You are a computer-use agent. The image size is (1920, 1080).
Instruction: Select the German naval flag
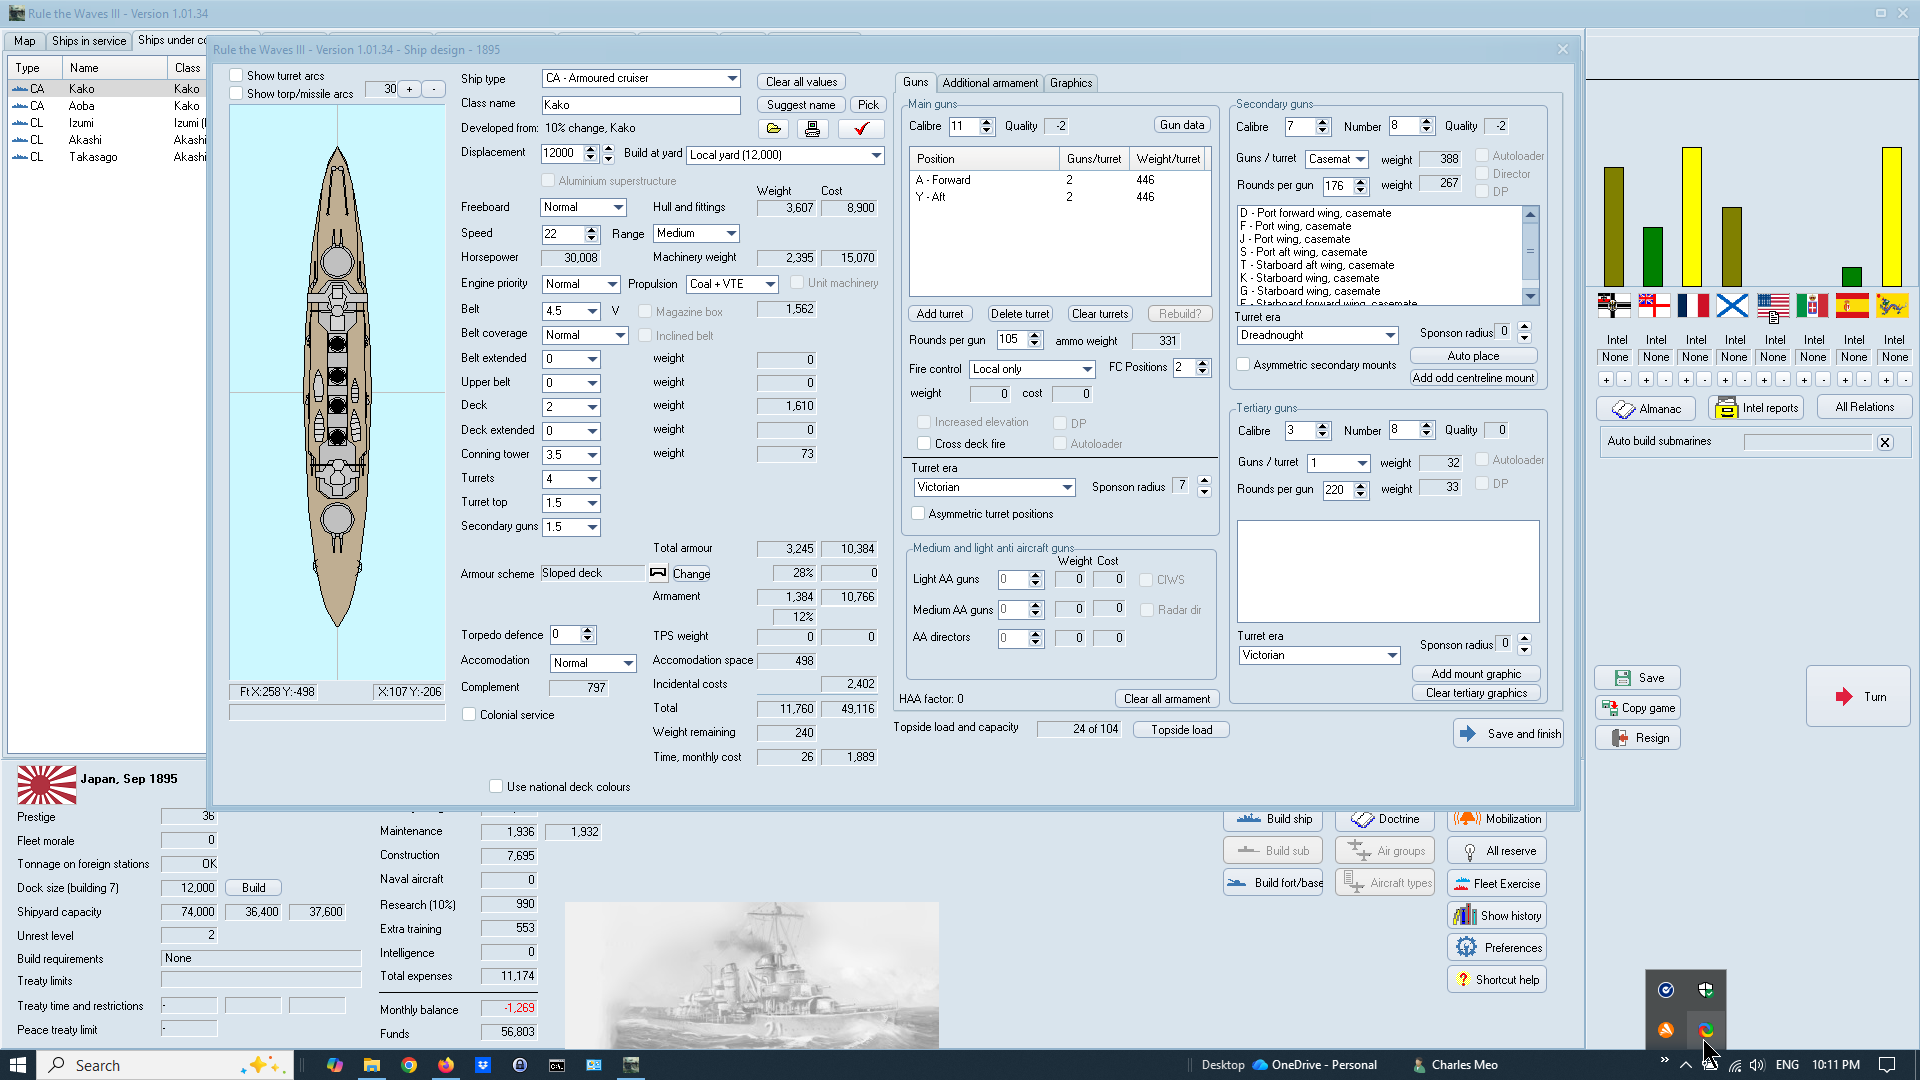[1614, 305]
